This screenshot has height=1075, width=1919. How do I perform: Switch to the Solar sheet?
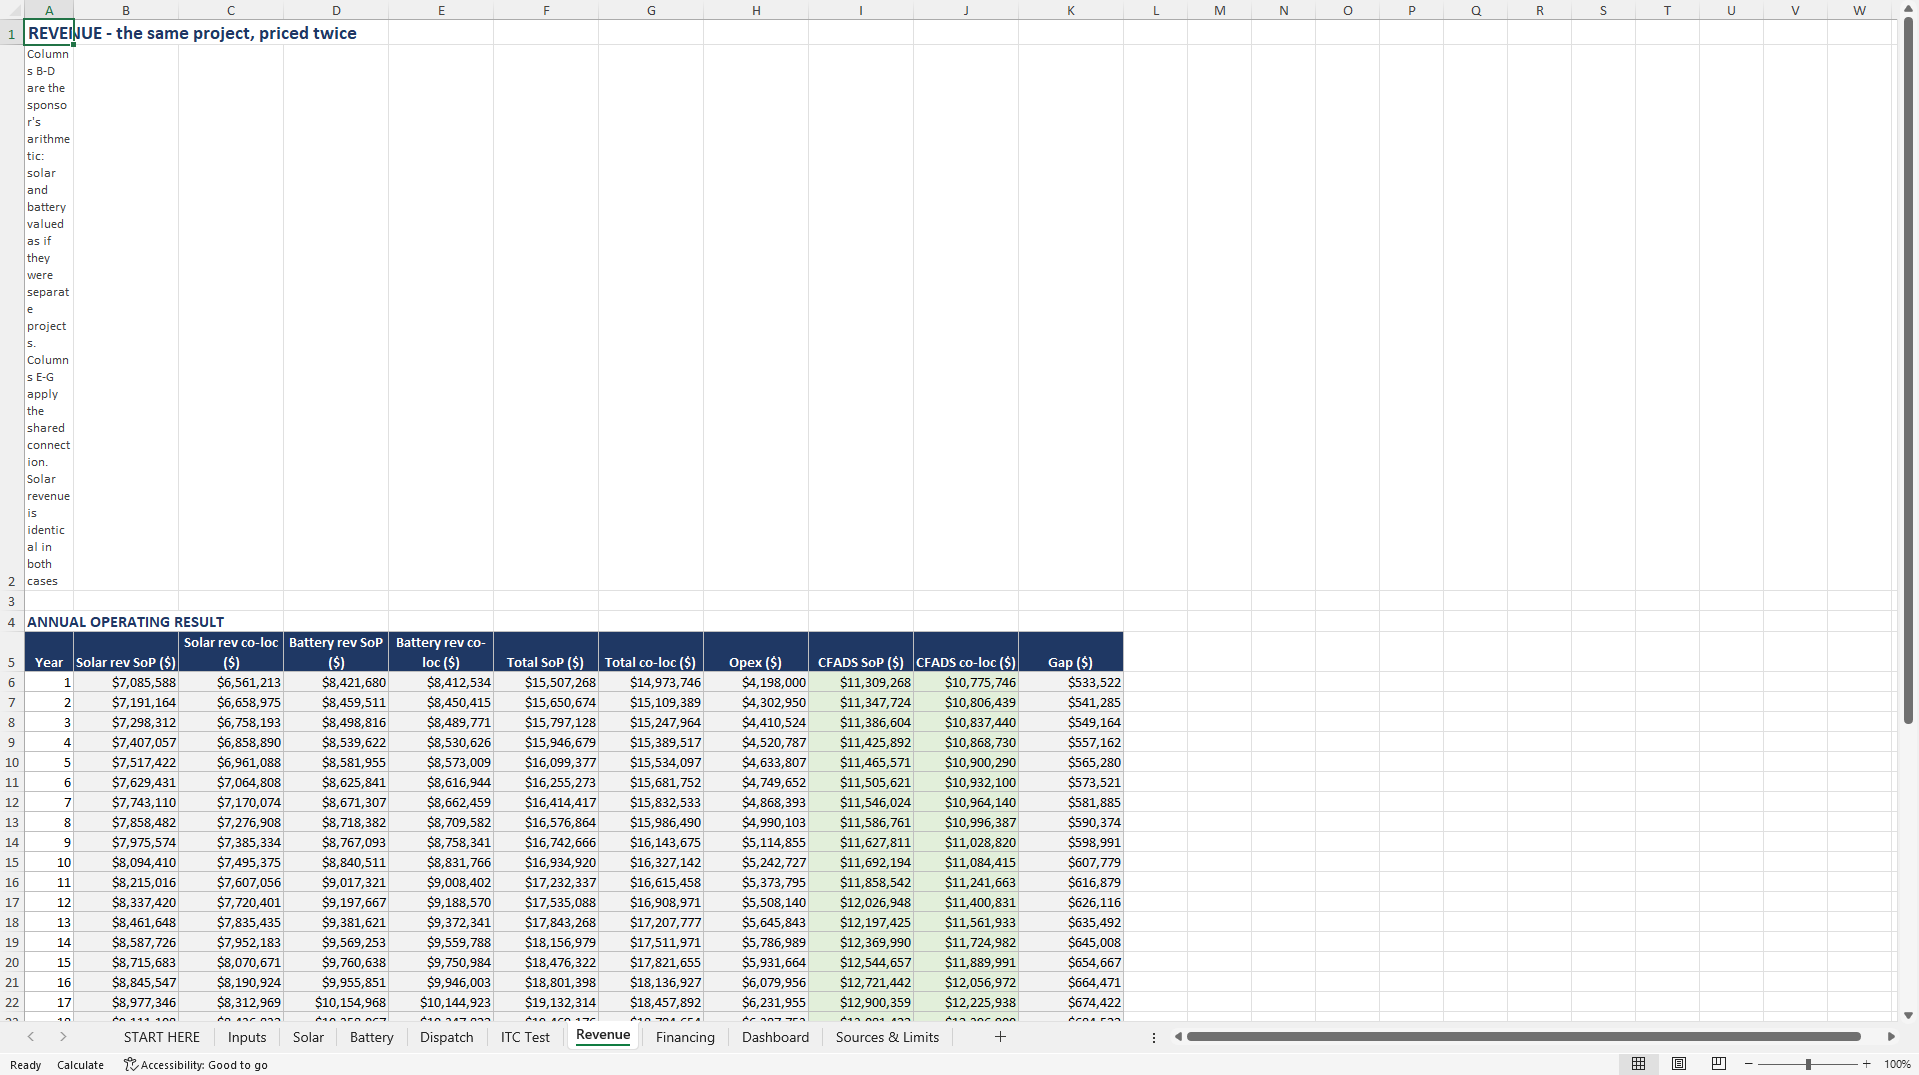point(308,1037)
